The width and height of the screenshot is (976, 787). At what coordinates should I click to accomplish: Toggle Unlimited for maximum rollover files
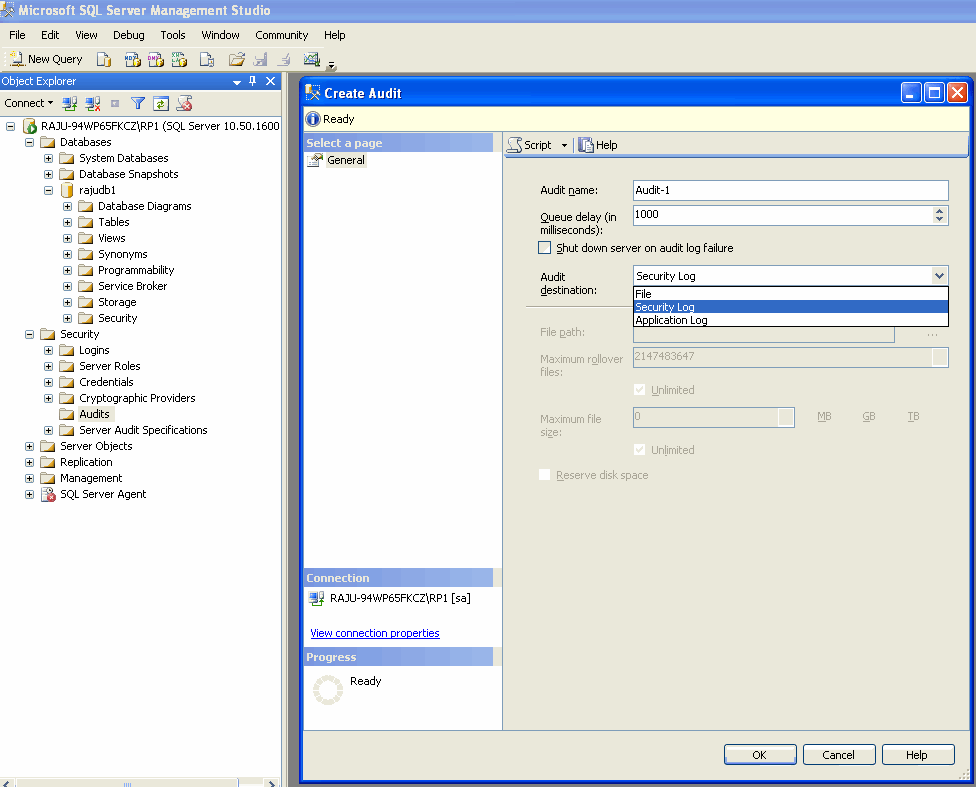pyautogui.click(x=639, y=389)
